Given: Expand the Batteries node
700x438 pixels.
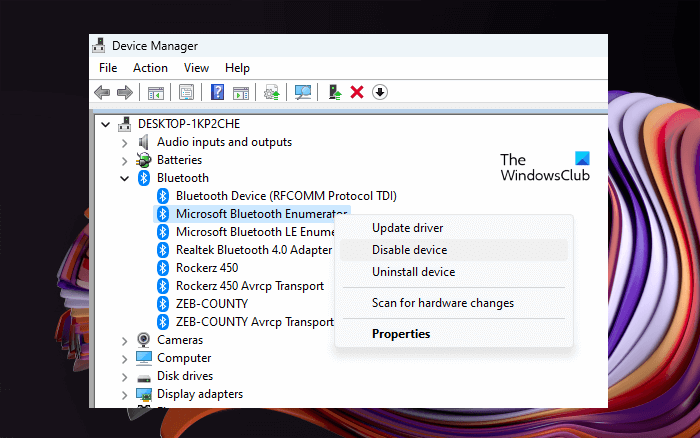Looking at the screenshot, I should click(125, 161).
